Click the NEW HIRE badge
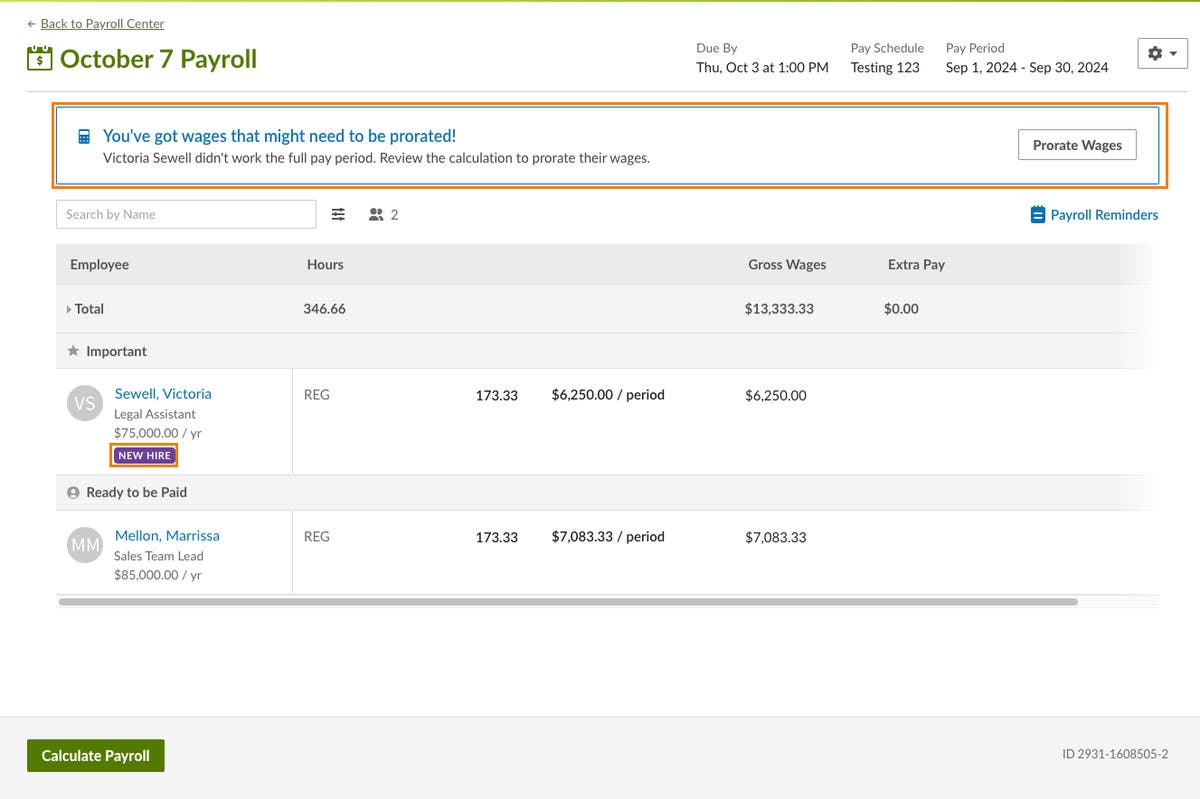Viewport: 1200px width, 799px height. pos(144,455)
